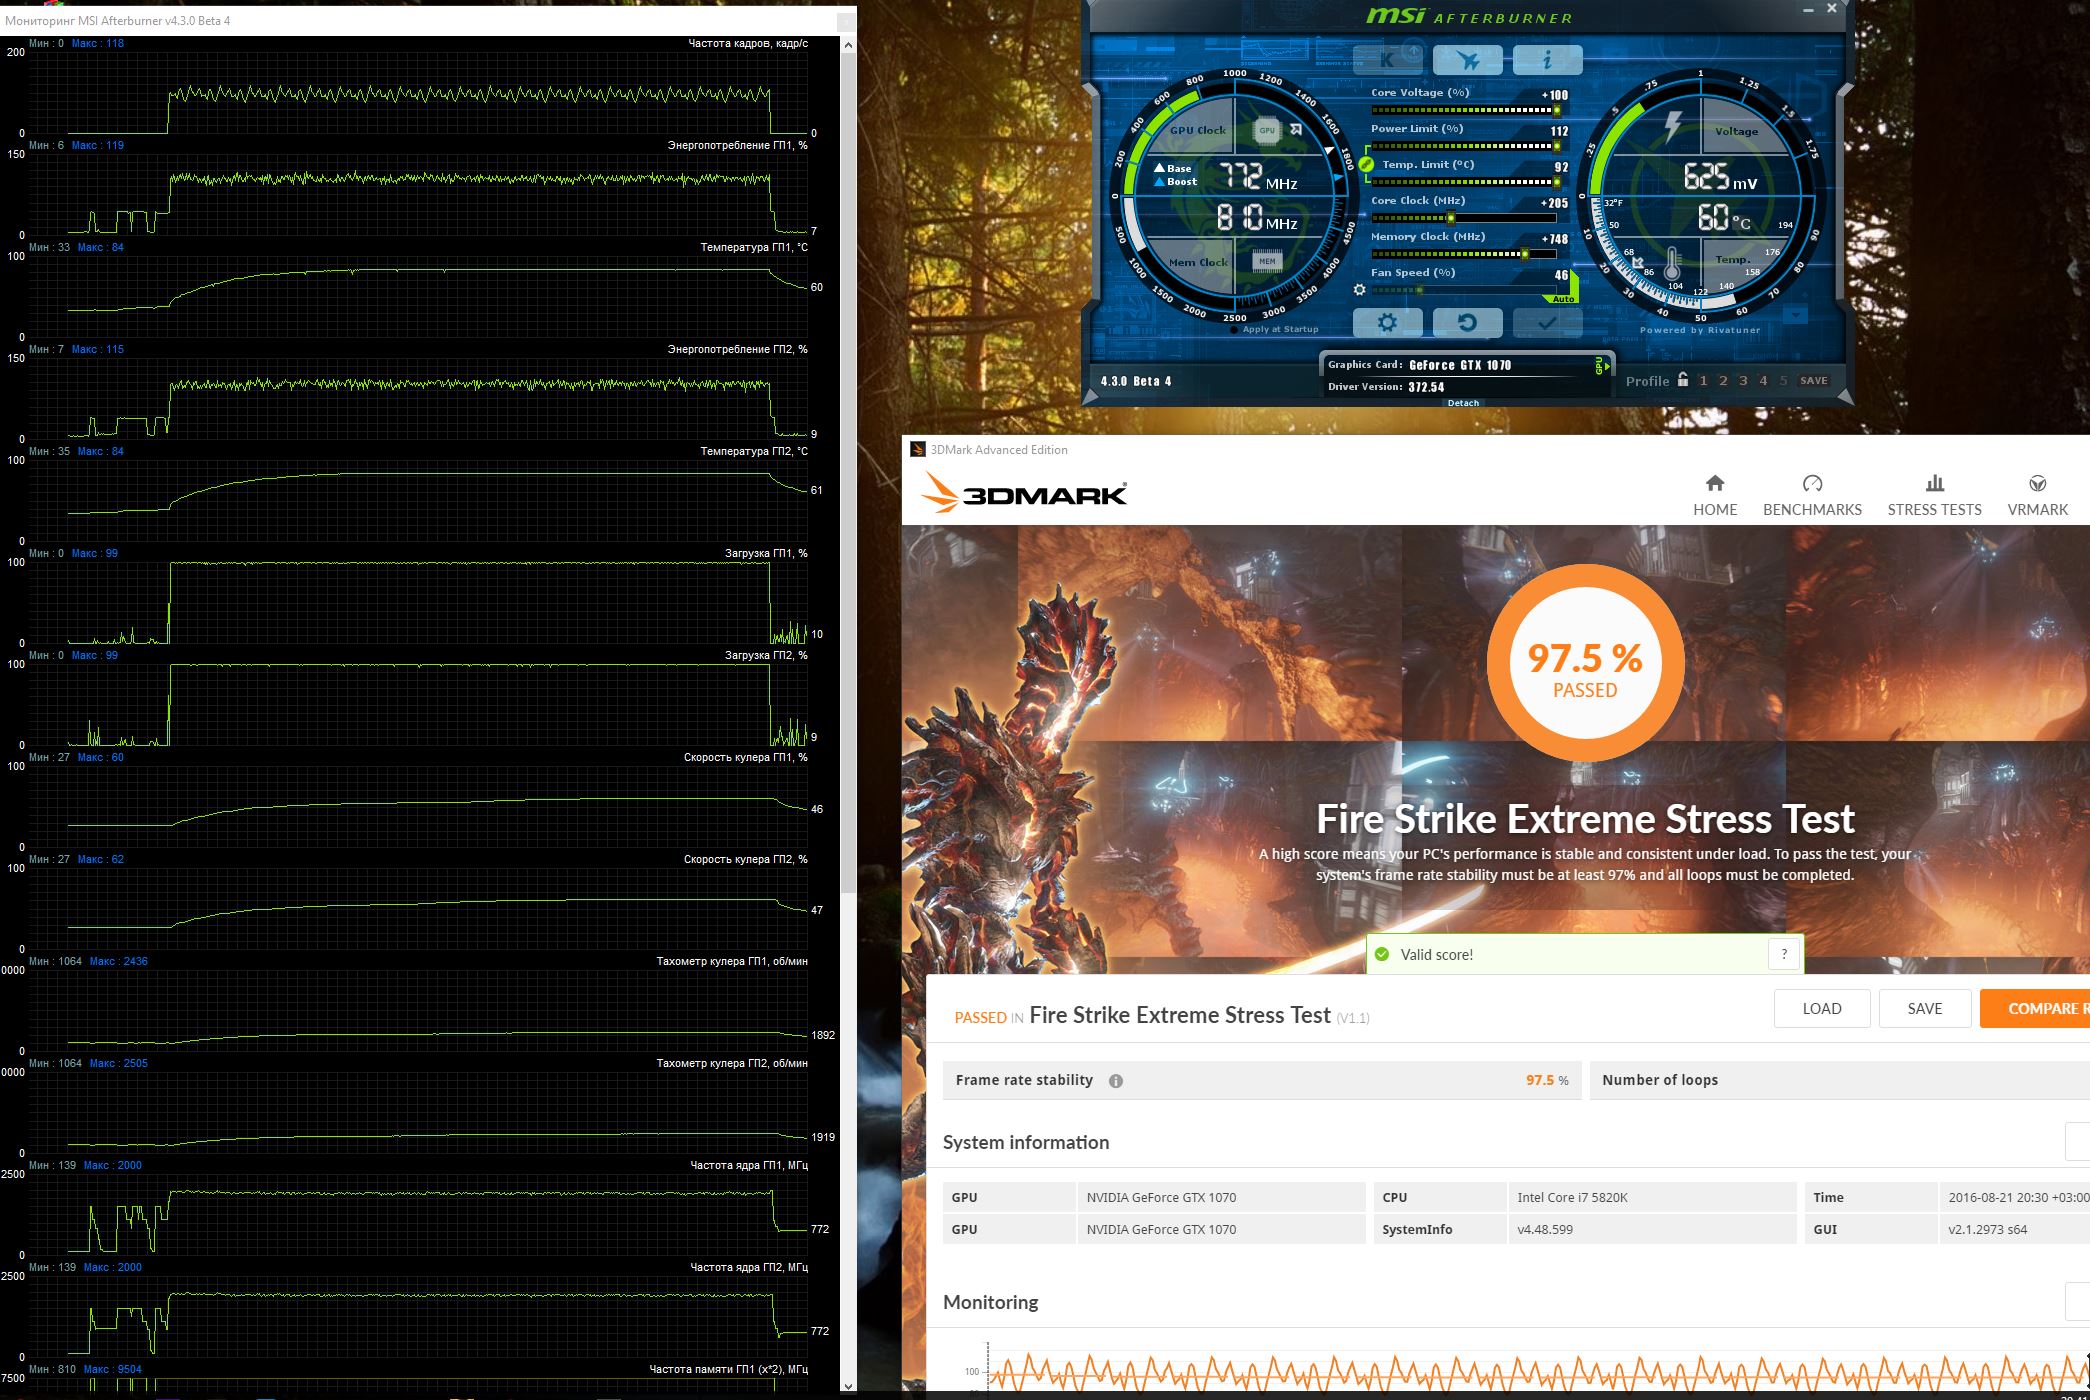Image resolution: width=2090 pixels, height=1400 pixels.
Task: Click the profile lock padlock icon
Action: [1683, 380]
